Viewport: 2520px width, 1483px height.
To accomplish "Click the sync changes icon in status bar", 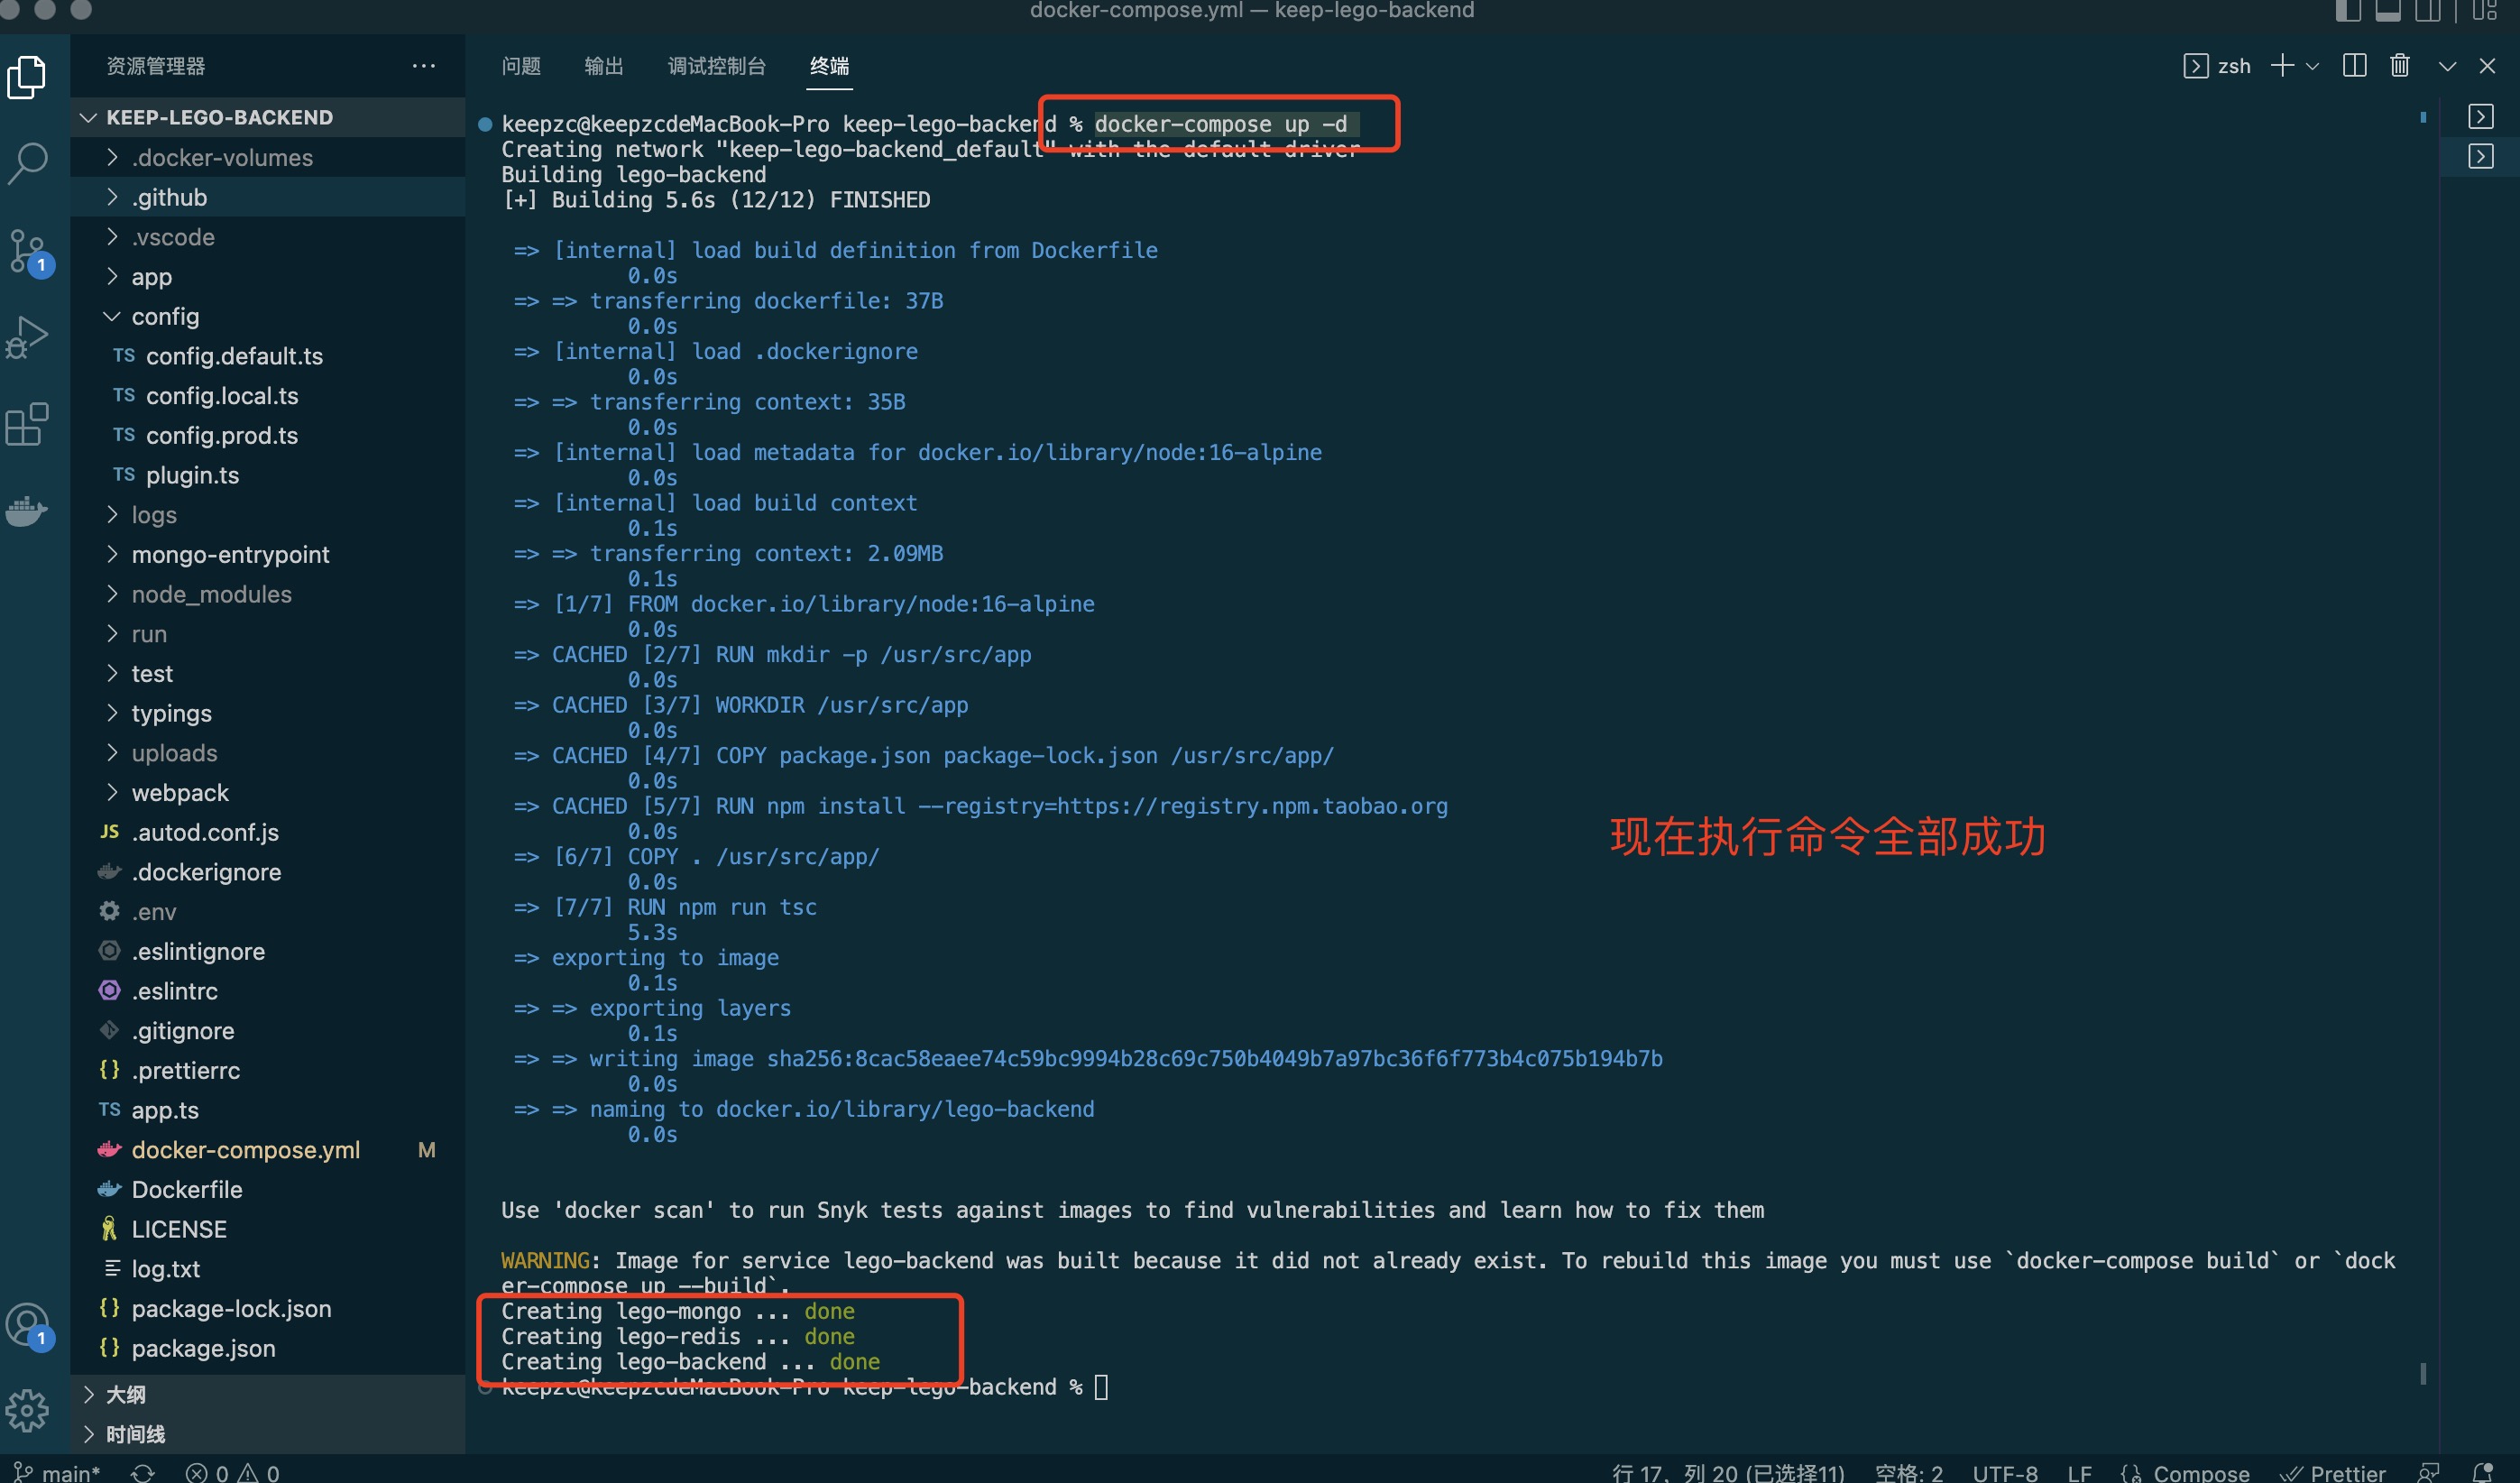I will pyautogui.click(x=143, y=1472).
